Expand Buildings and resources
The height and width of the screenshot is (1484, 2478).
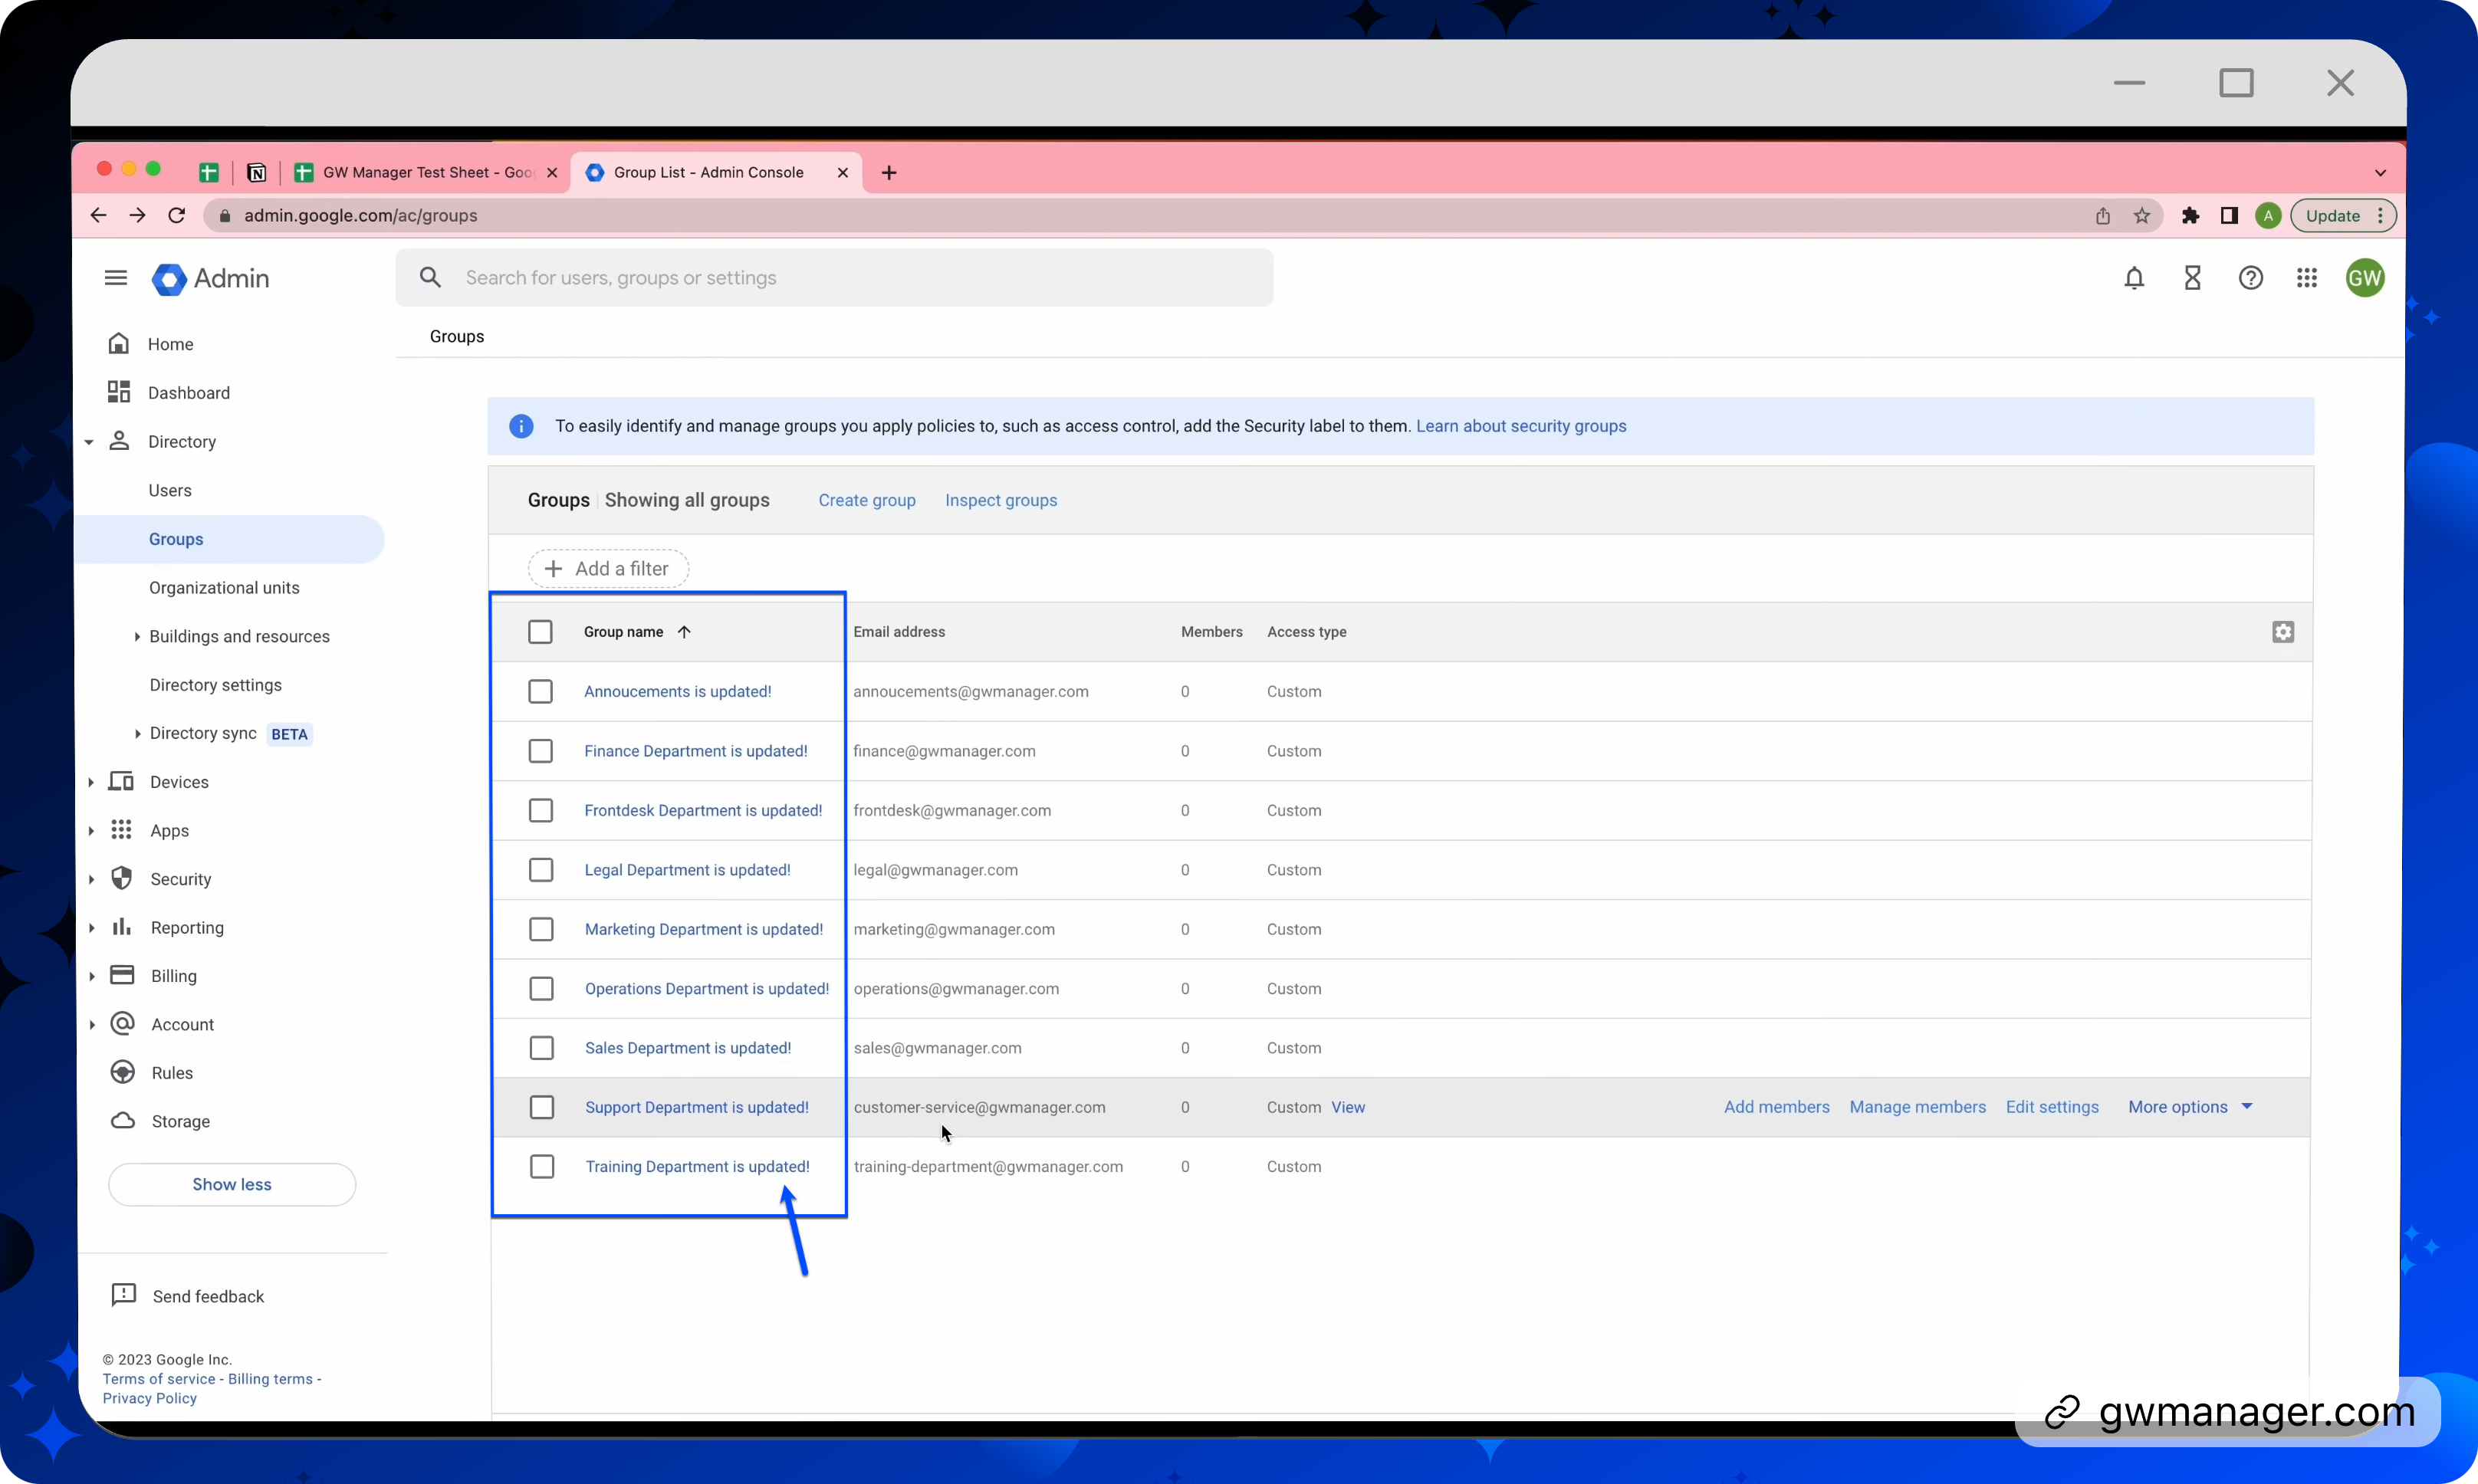coord(137,636)
